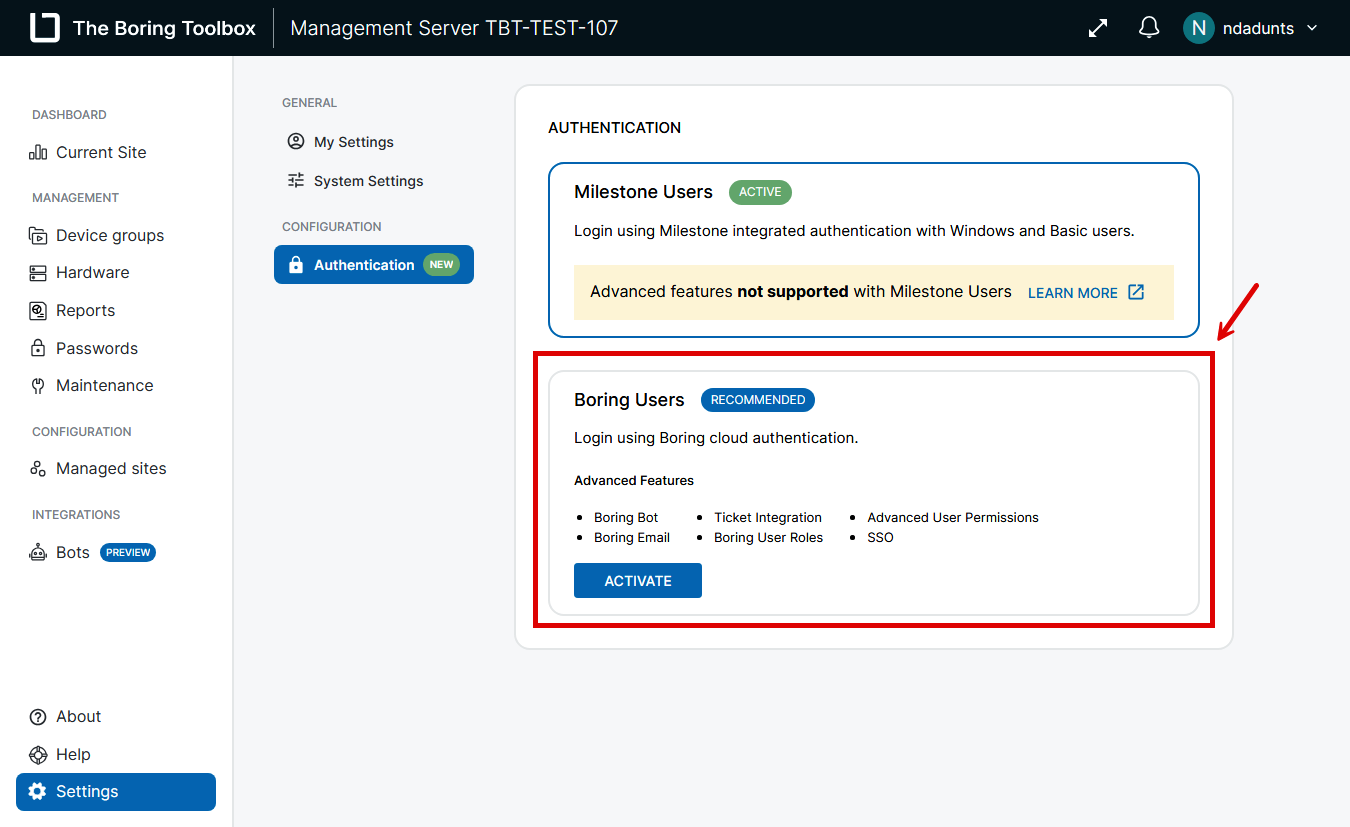Click the Passwords lock icon
Viewport: 1350px width, 827px height.
pos(38,348)
